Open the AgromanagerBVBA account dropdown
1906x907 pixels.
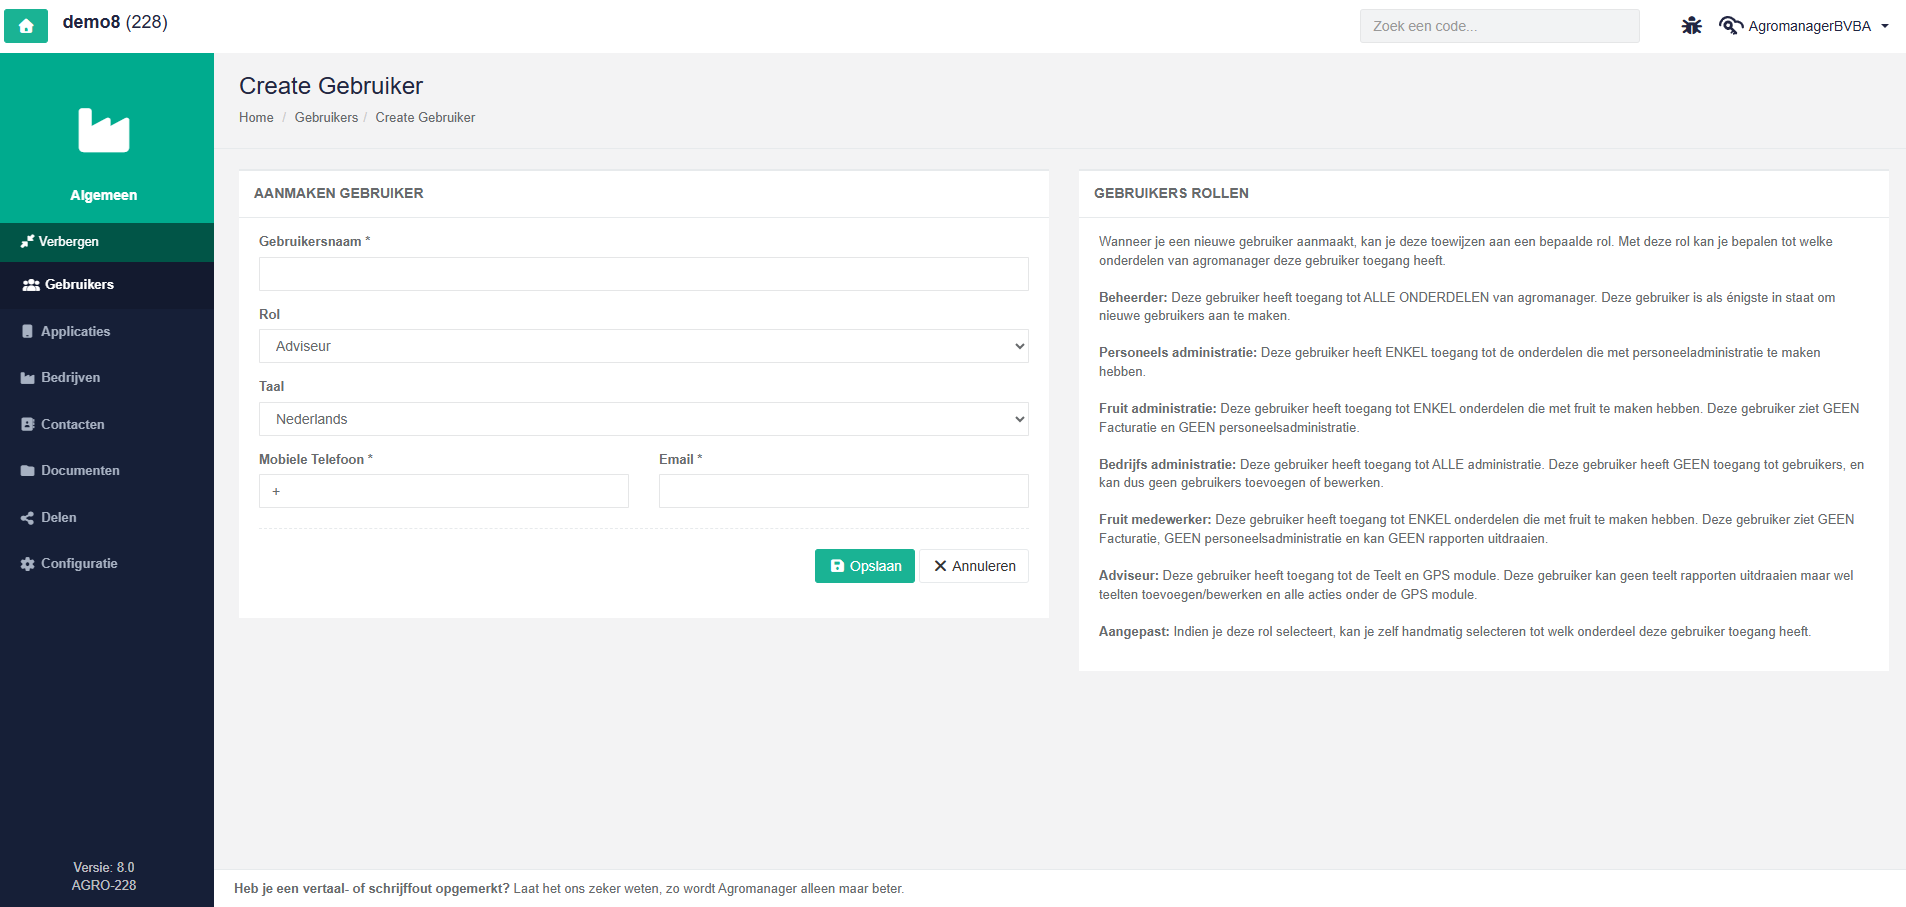(x=1818, y=26)
